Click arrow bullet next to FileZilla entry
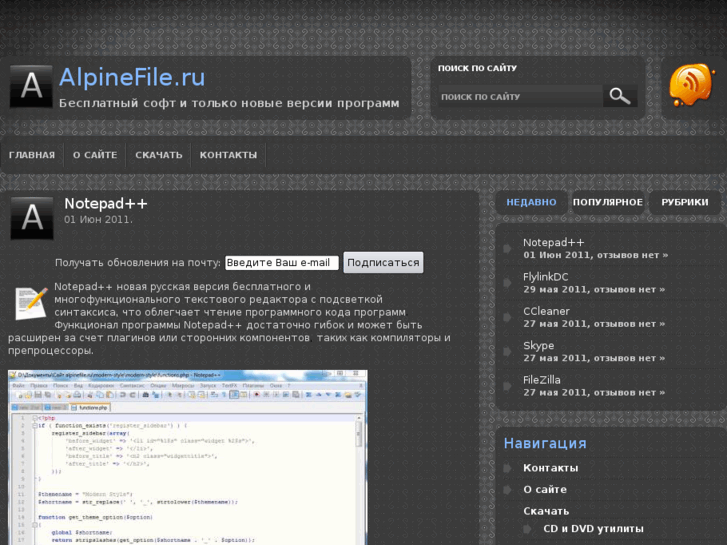The image size is (727, 545). [508, 386]
